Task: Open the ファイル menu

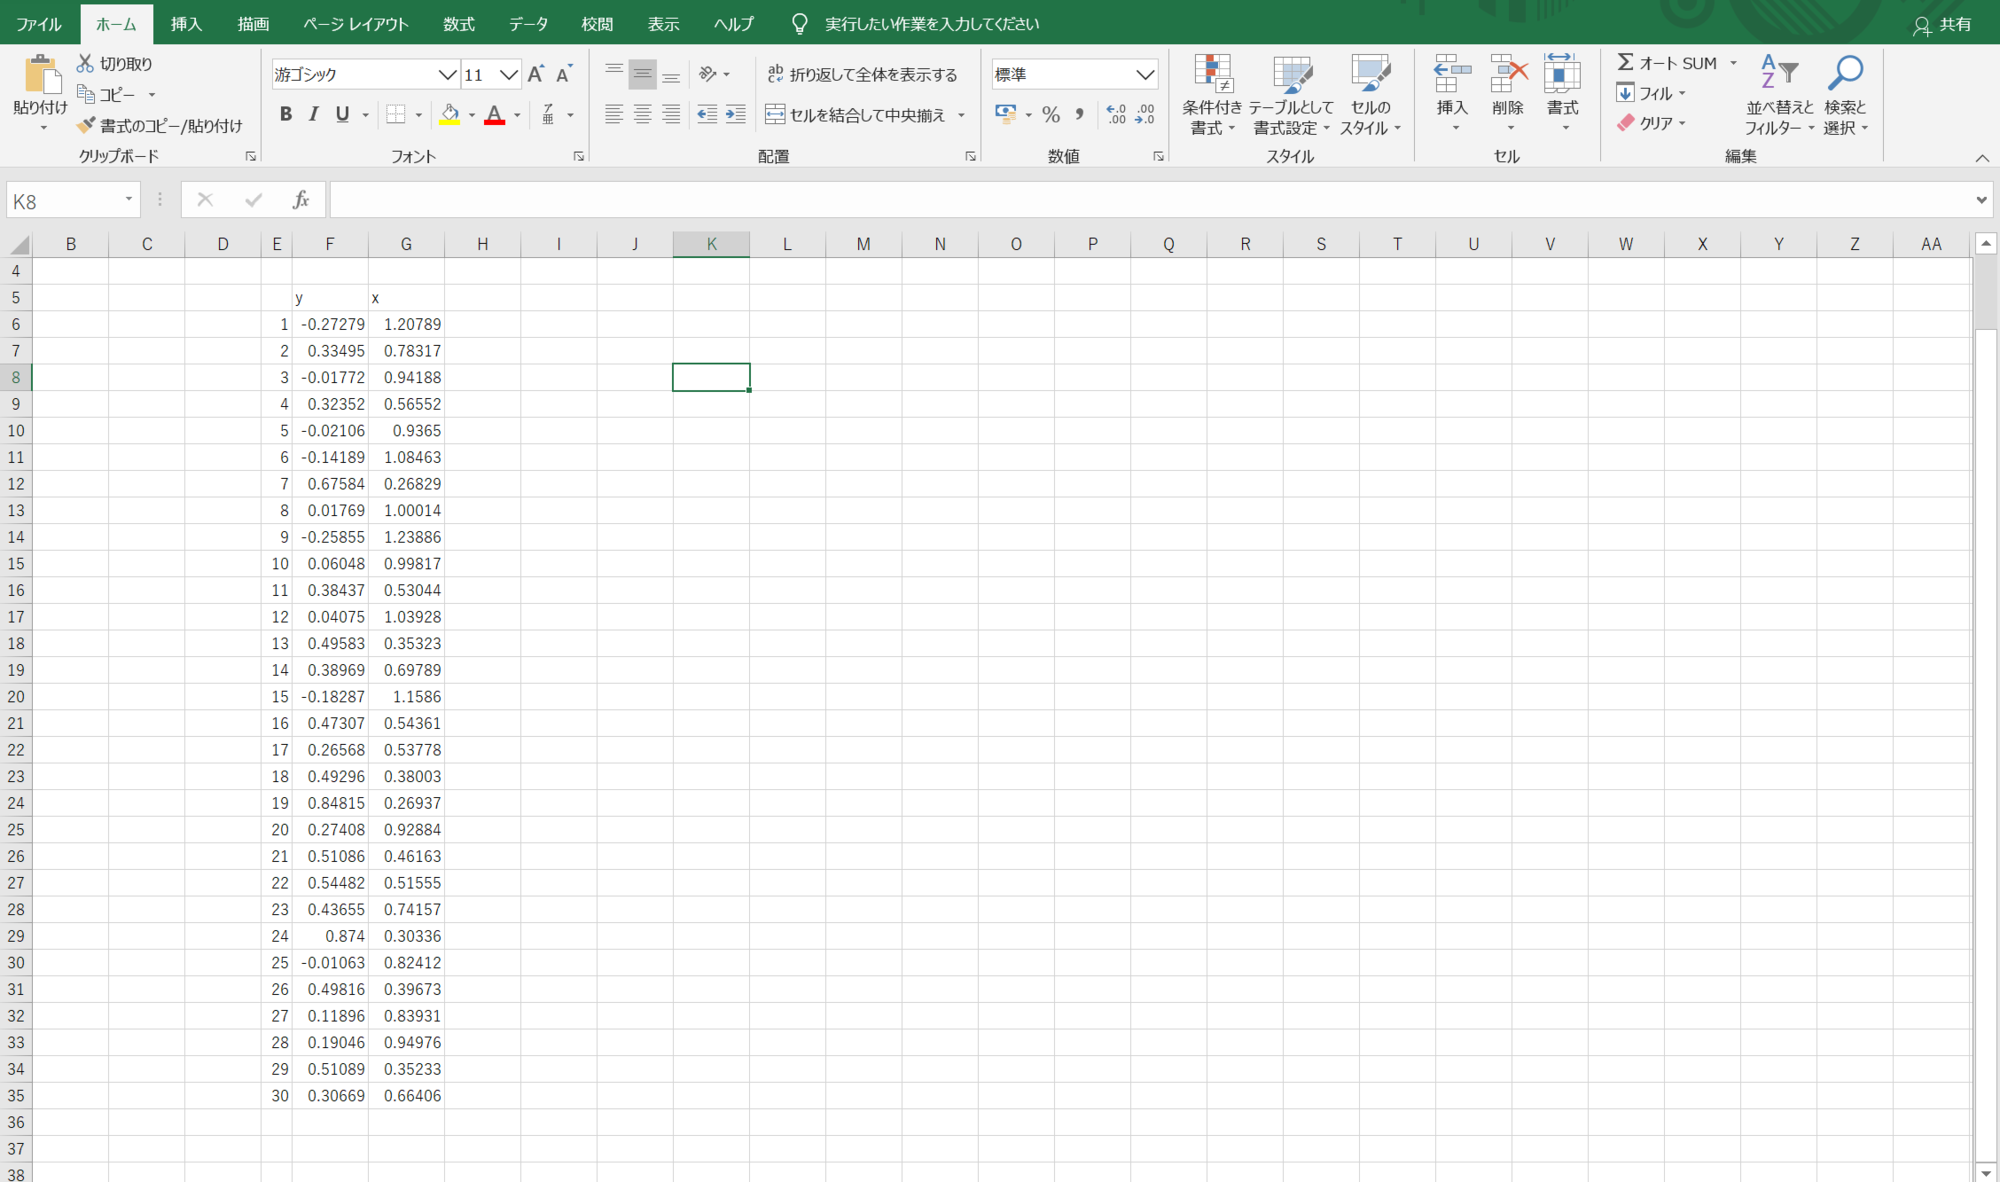Action: [x=38, y=23]
